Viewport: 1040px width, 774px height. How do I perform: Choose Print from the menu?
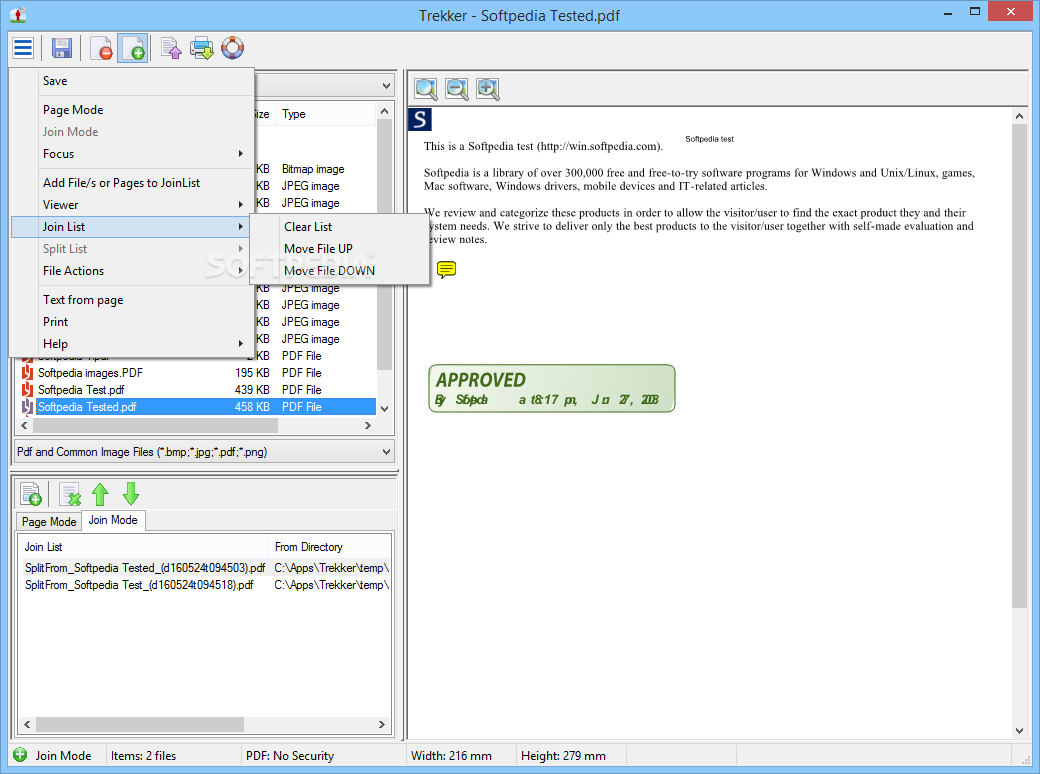pos(132,322)
